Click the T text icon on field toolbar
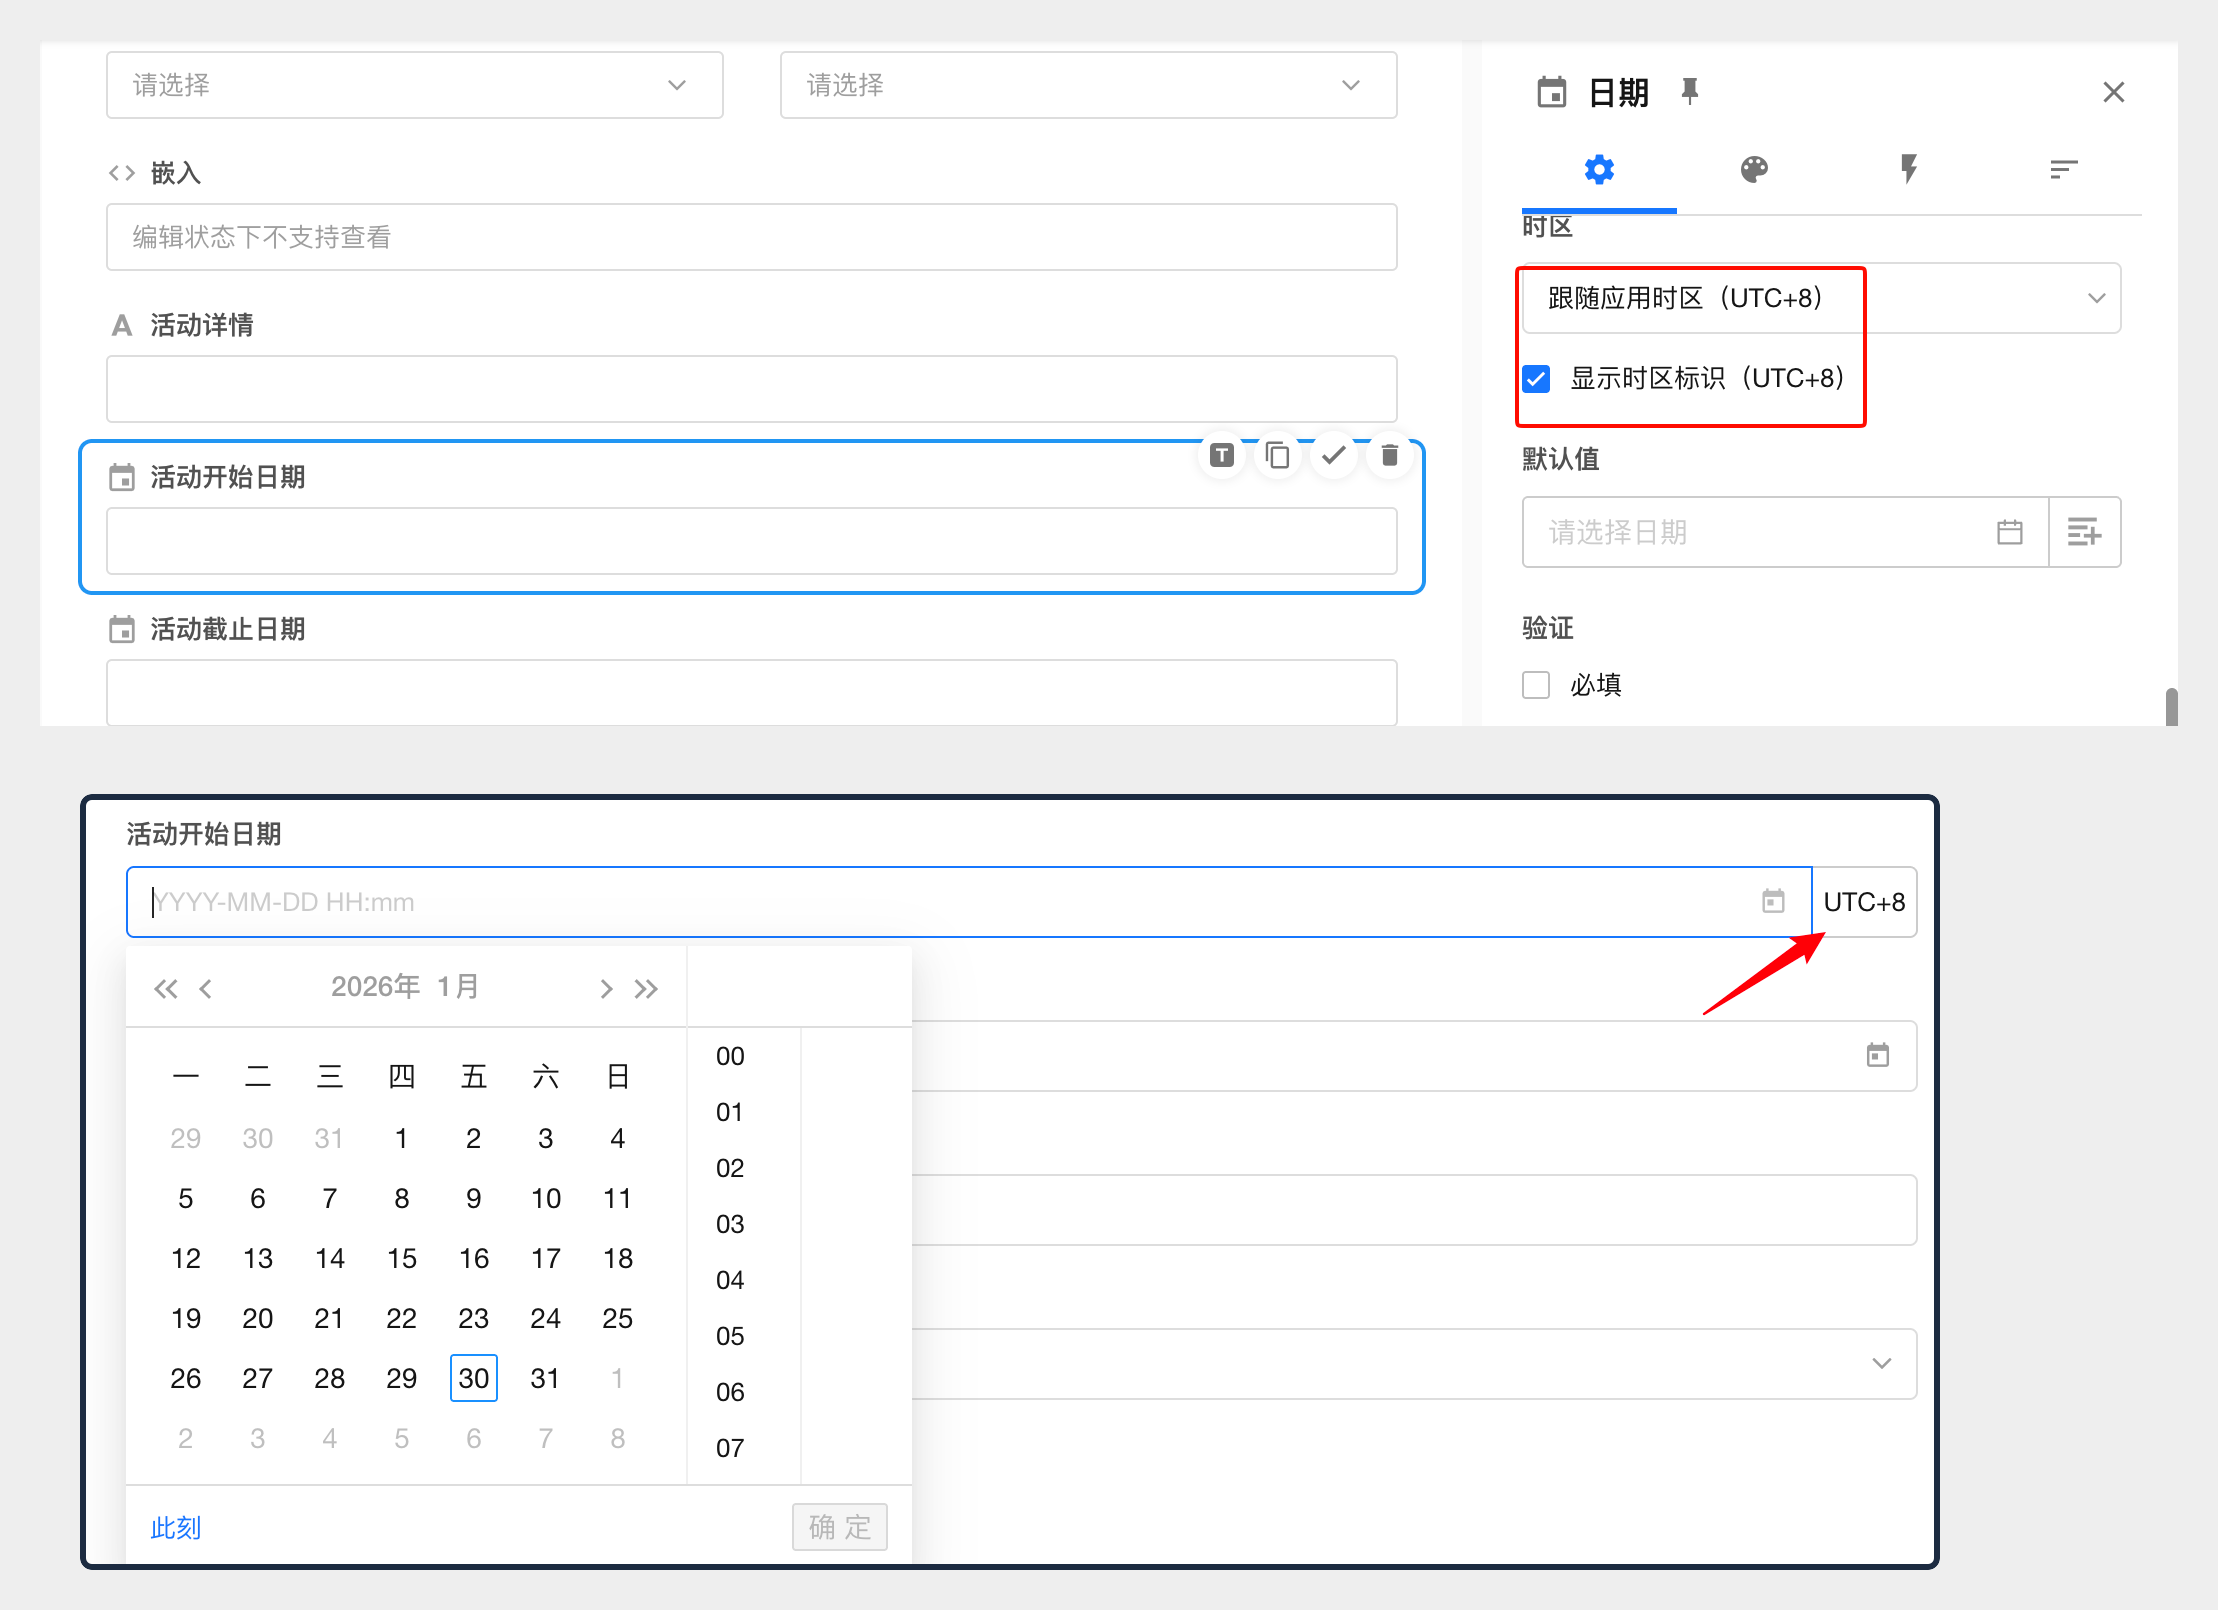 (1221, 456)
